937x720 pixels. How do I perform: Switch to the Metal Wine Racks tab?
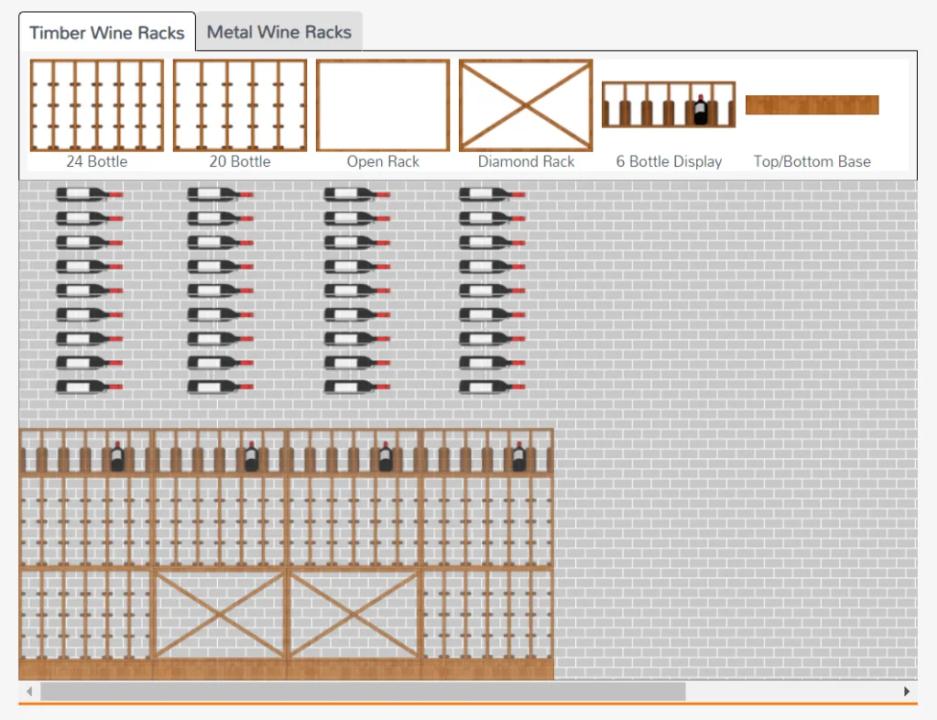click(x=279, y=32)
